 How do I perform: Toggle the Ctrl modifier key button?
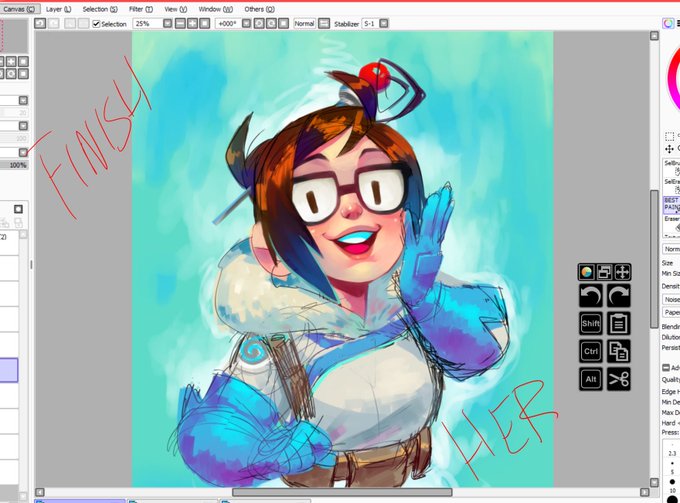591,351
